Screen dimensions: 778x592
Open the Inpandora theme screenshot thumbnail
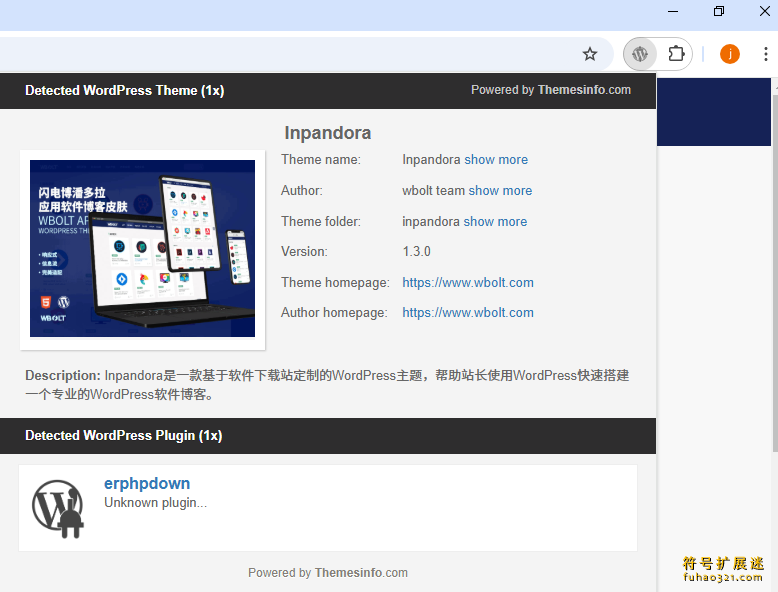tap(142, 249)
